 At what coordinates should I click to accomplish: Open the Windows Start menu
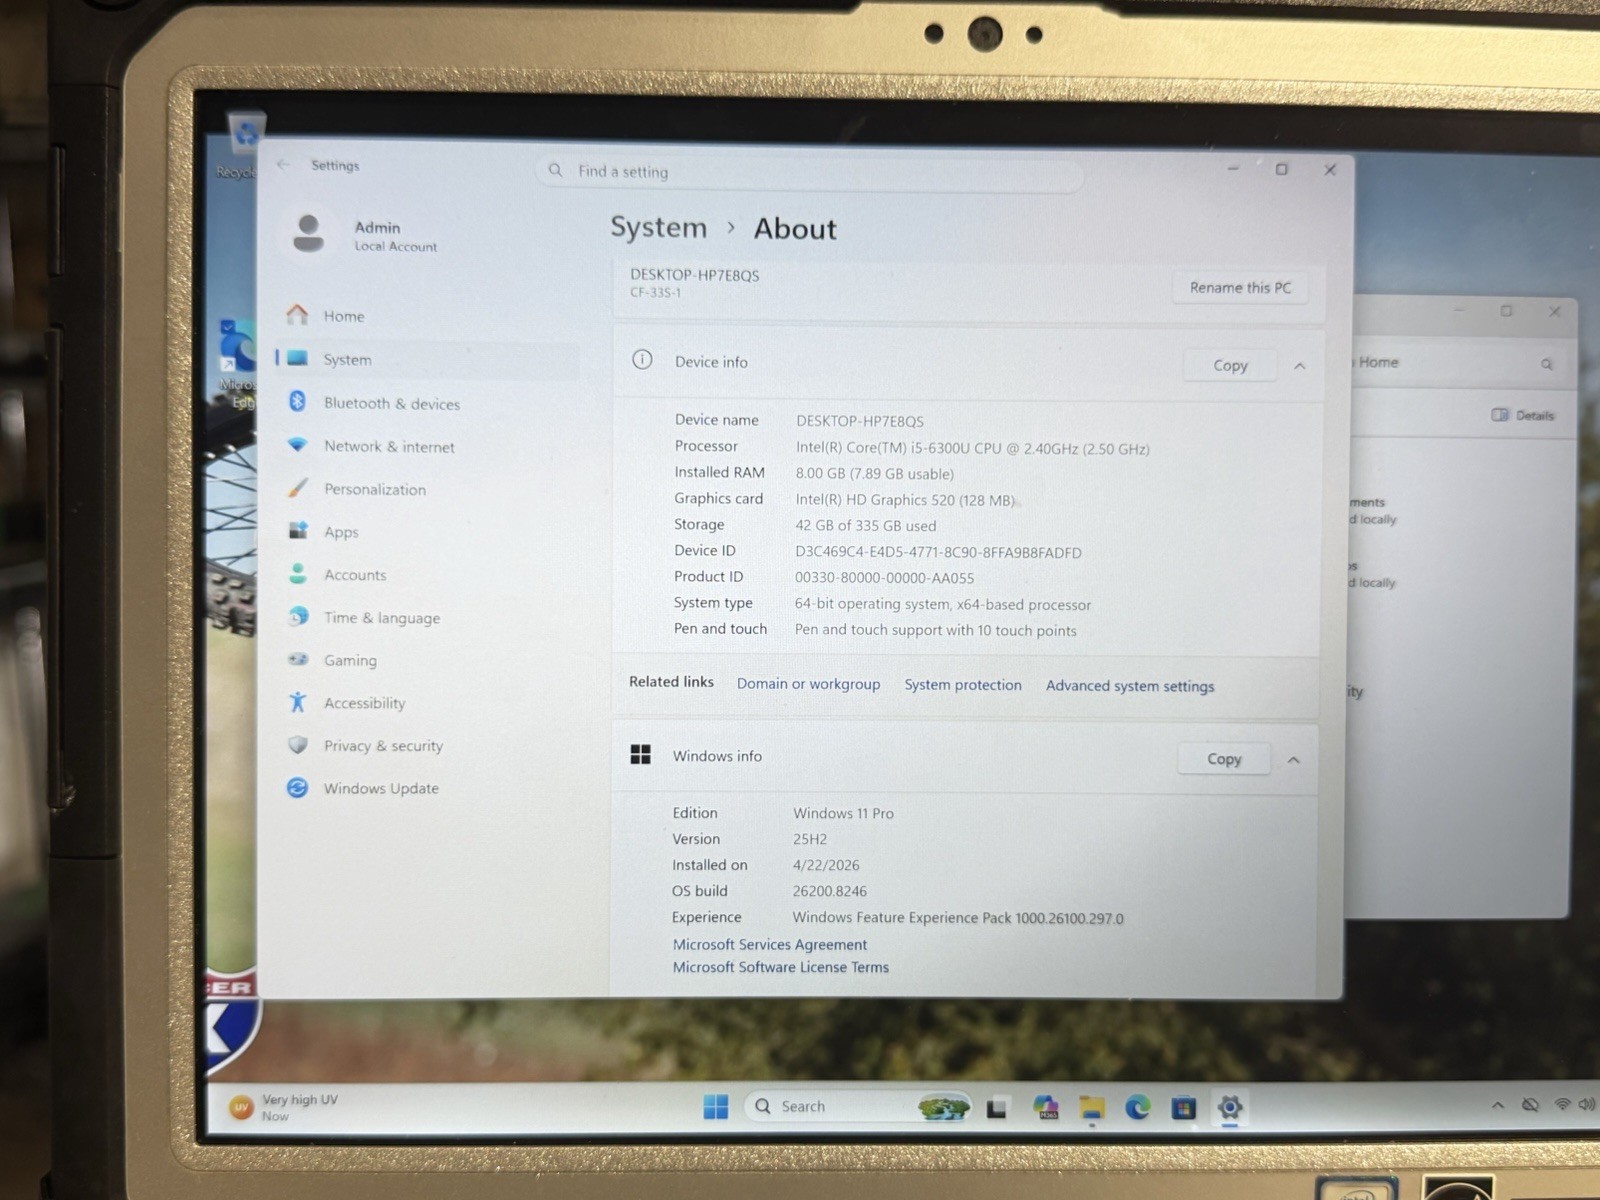point(716,1107)
